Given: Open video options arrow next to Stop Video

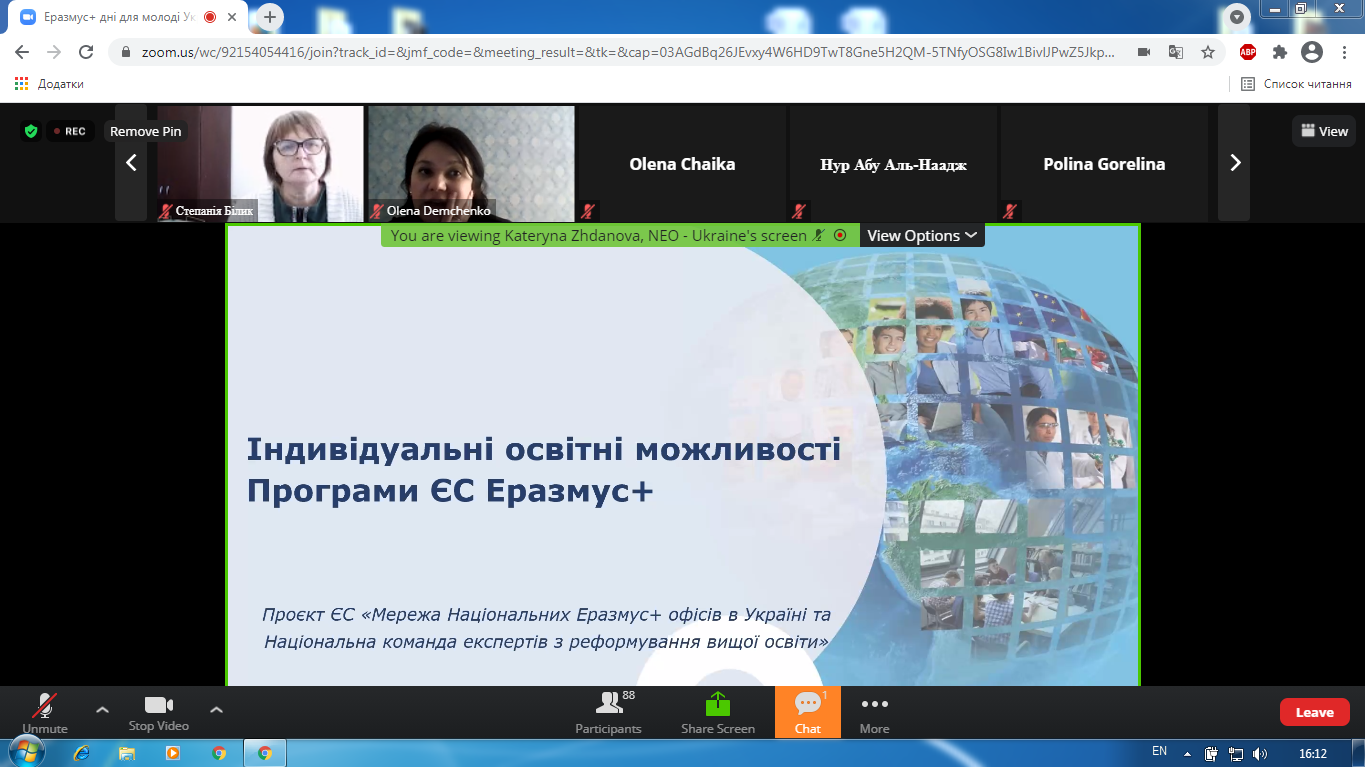Looking at the screenshot, I should click(x=216, y=710).
